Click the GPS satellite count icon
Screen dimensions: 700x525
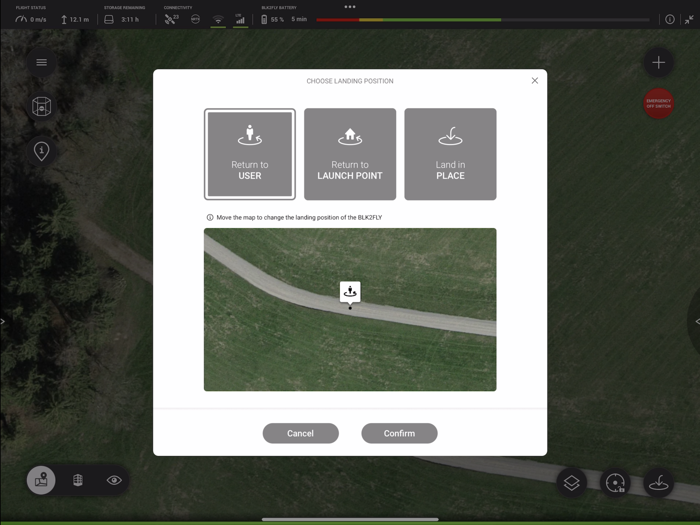[171, 19]
